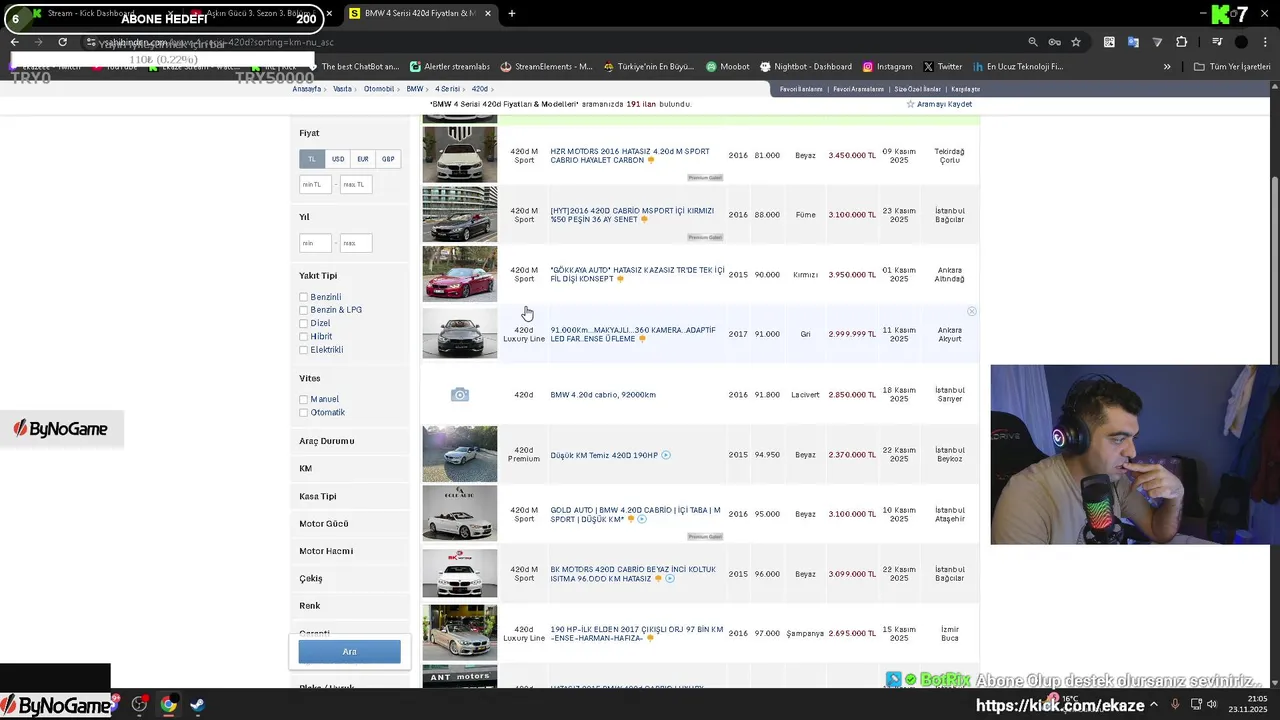This screenshot has height=720, width=1280.
Task: Open the browser zoom magnifier icon
Action: [x=1033, y=42]
